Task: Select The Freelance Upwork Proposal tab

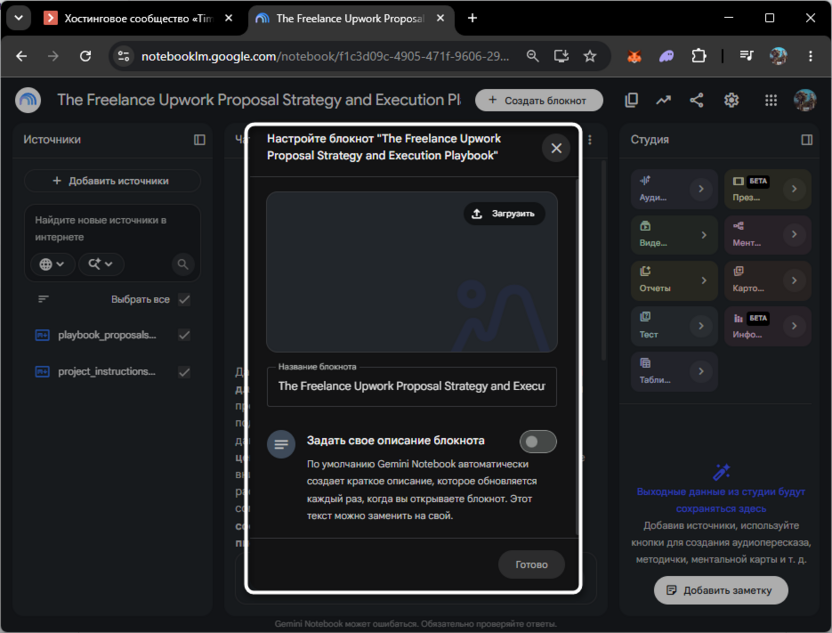Action: point(350,19)
